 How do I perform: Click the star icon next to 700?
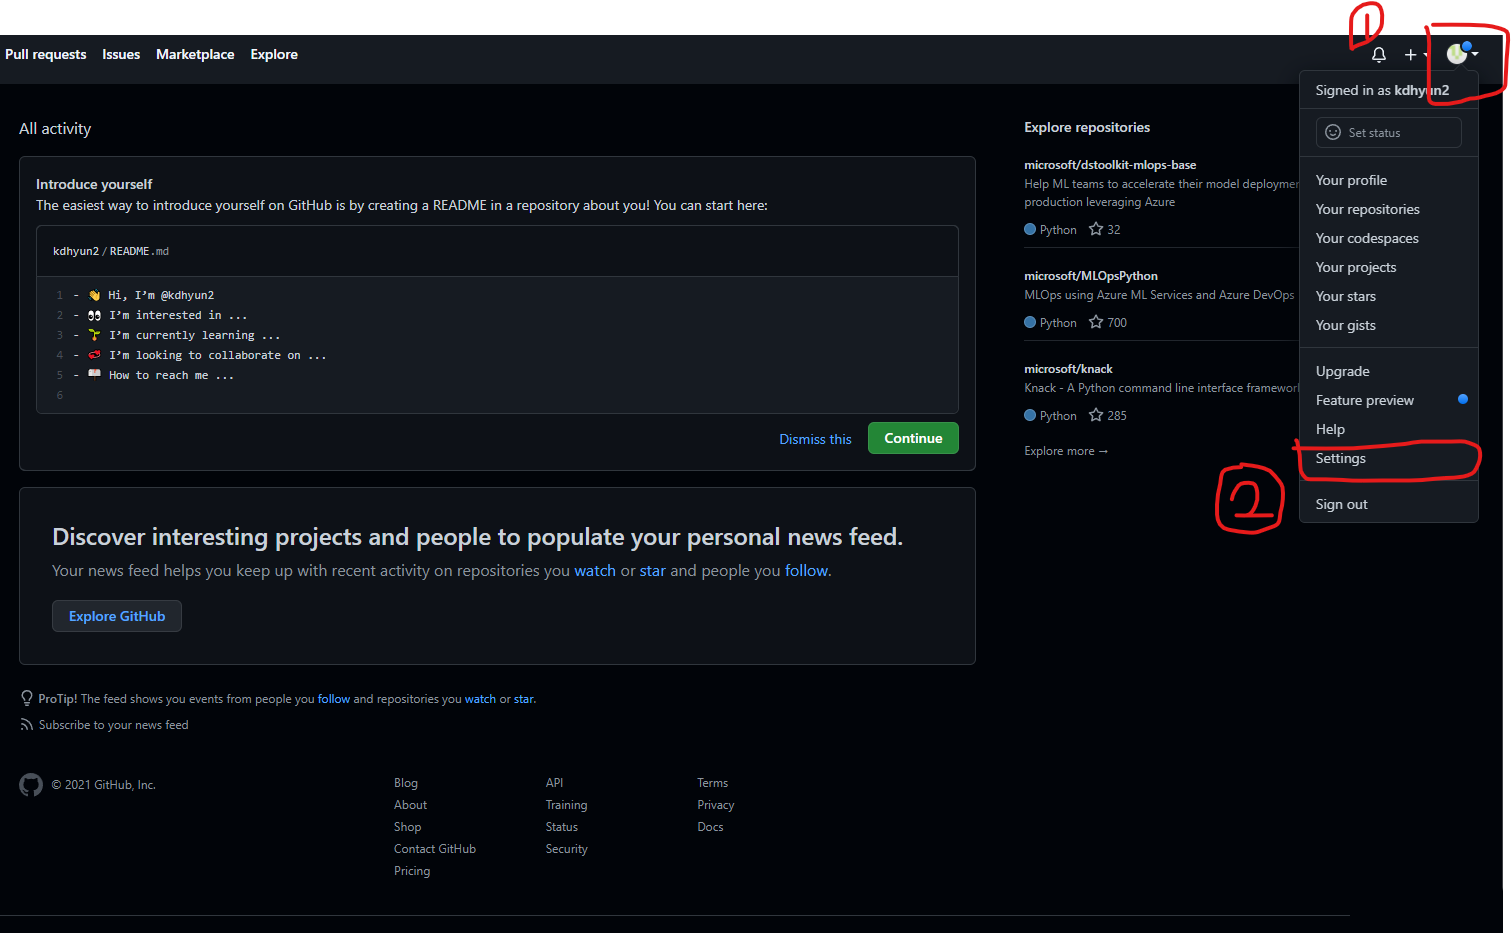1096,322
